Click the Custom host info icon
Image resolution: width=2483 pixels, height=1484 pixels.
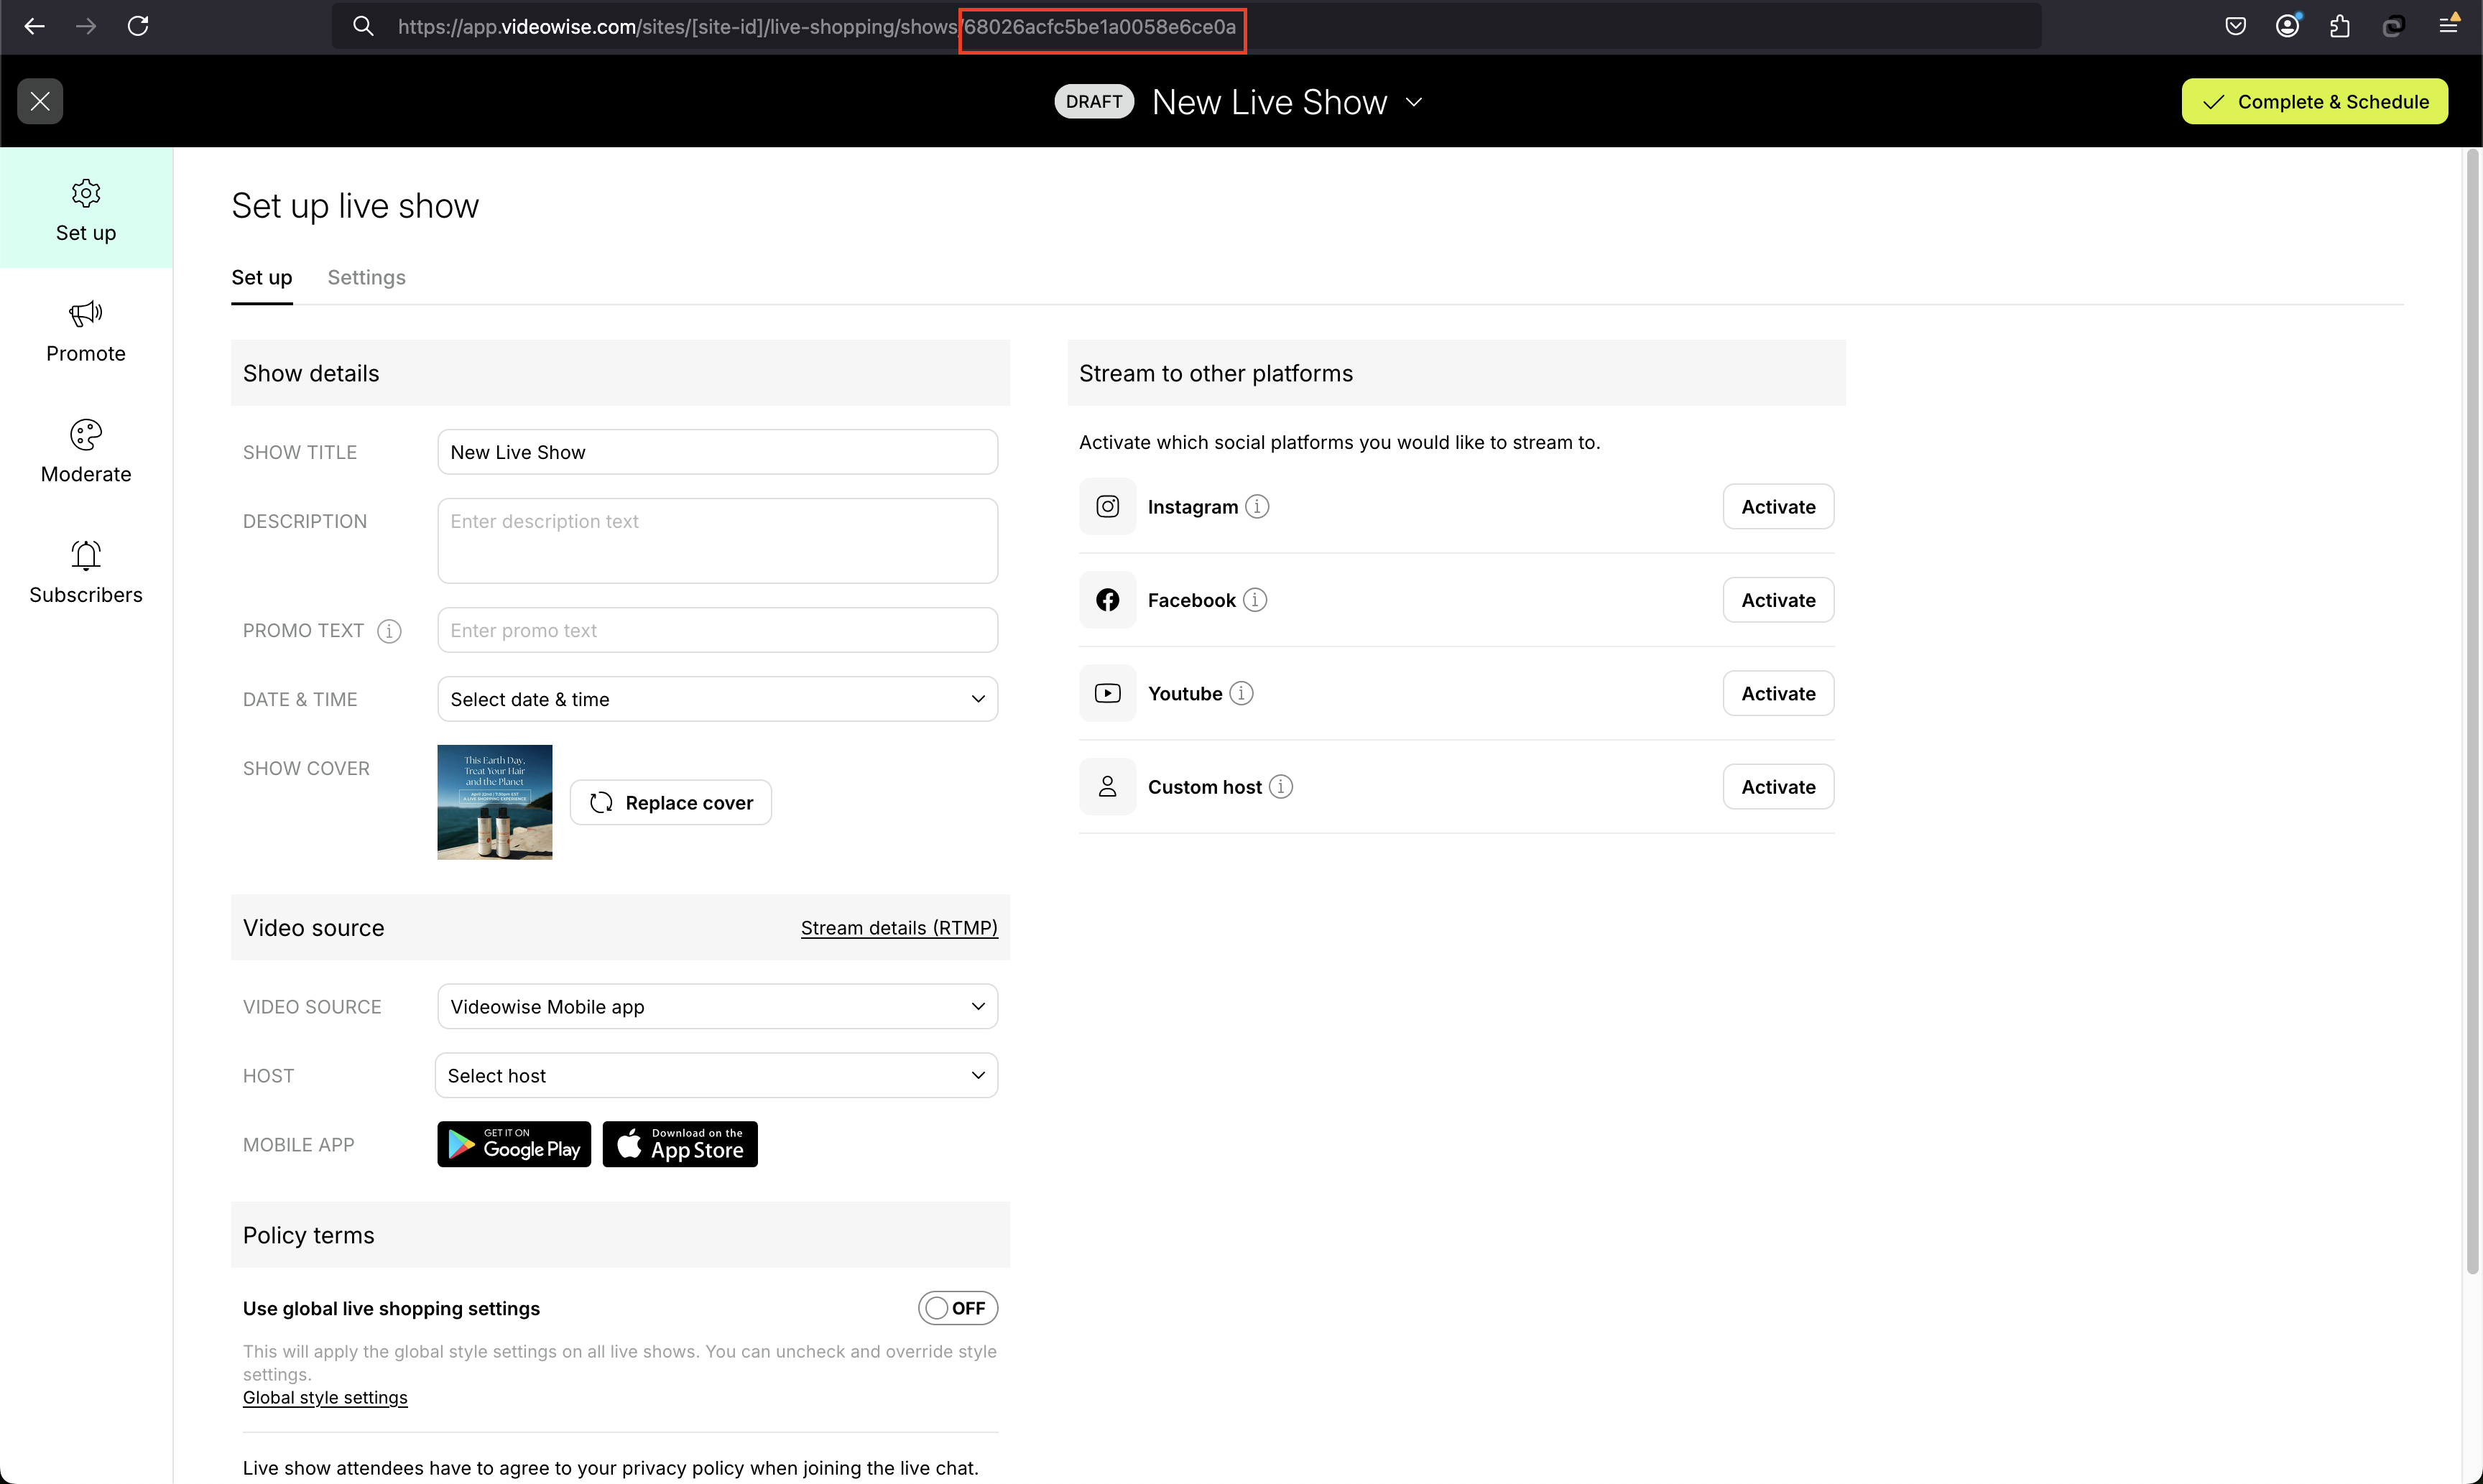1280,787
